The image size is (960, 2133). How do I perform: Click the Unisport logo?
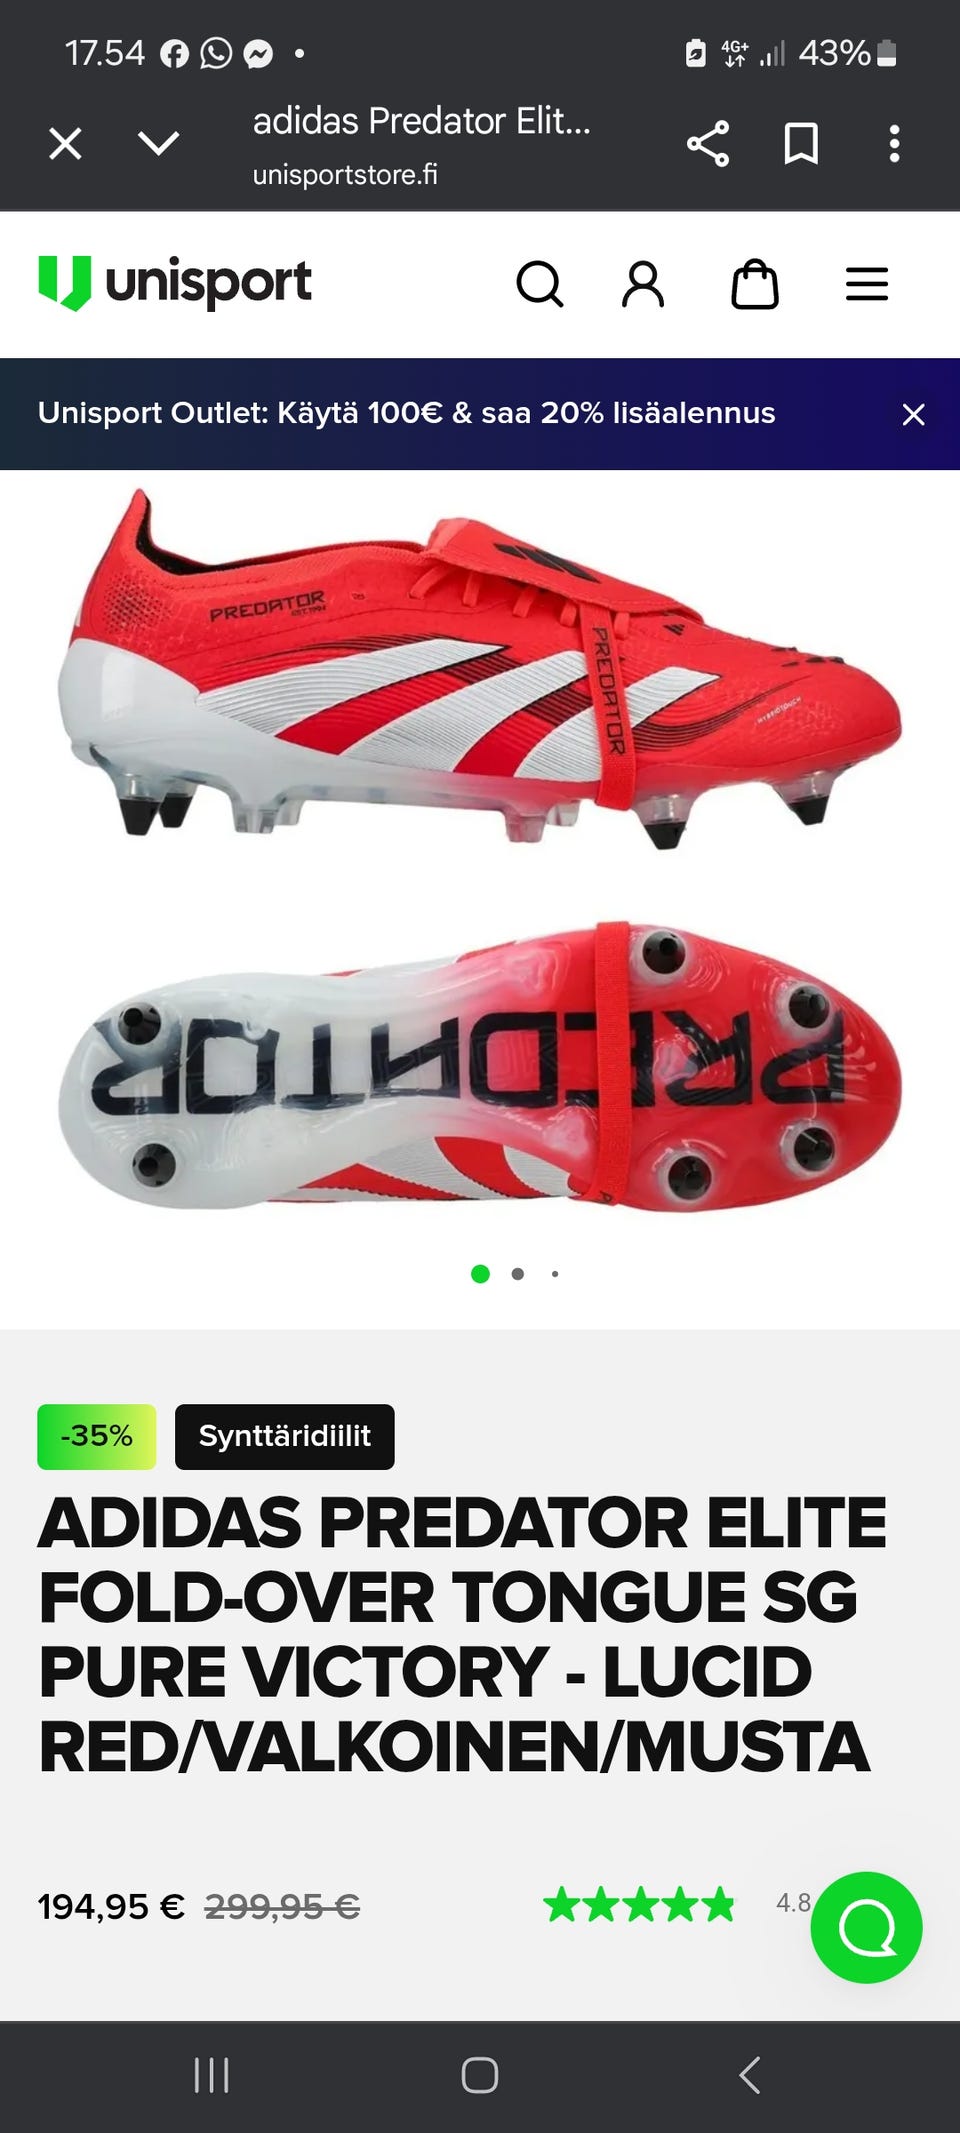(175, 283)
